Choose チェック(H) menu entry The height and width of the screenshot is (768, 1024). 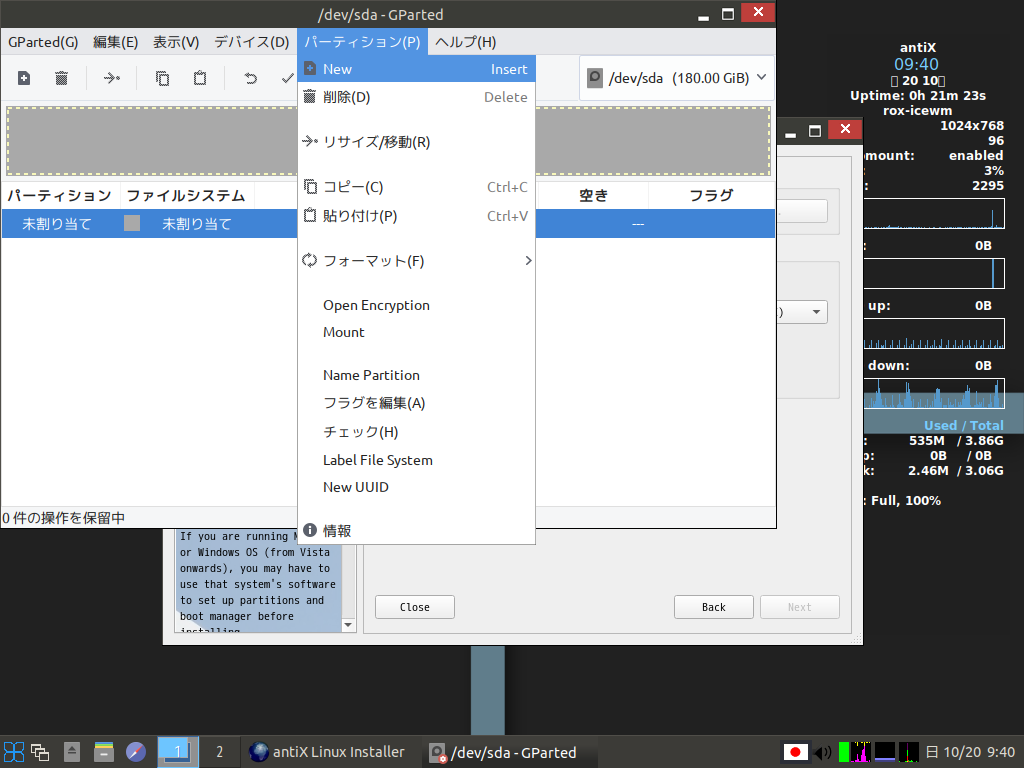(417, 432)
